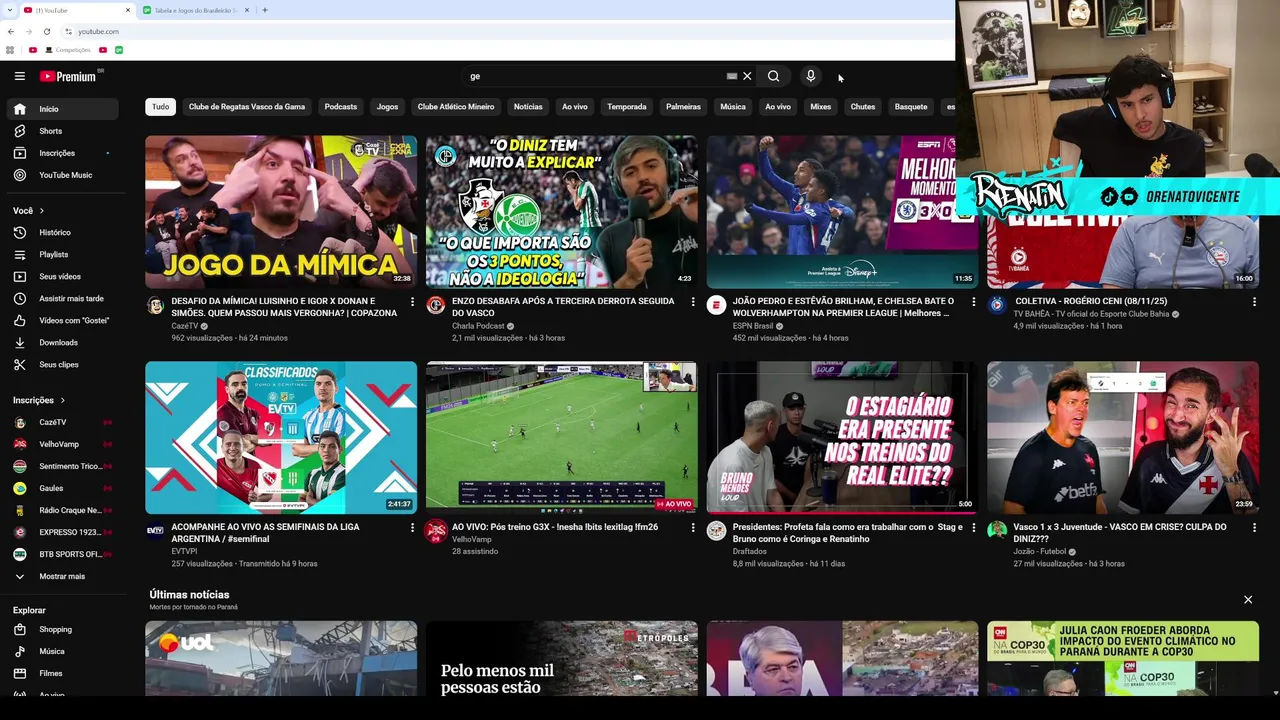This screenshot has width=1280, height=720.
Task: Select Clube de Regatas Vasco da Gama chip
Action: [247, 106]
